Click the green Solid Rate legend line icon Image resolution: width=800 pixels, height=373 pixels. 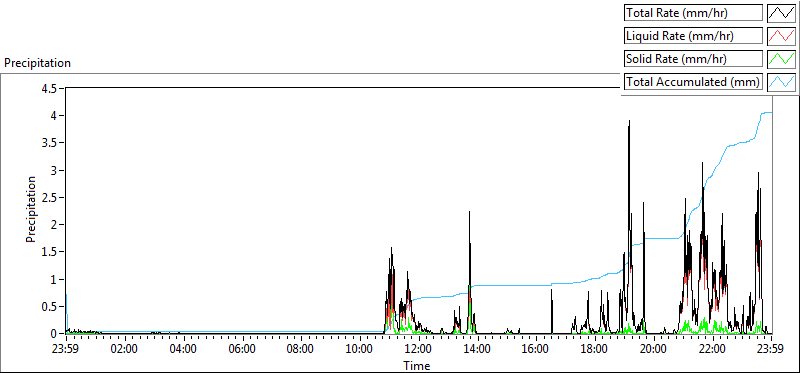coord(781,59)
